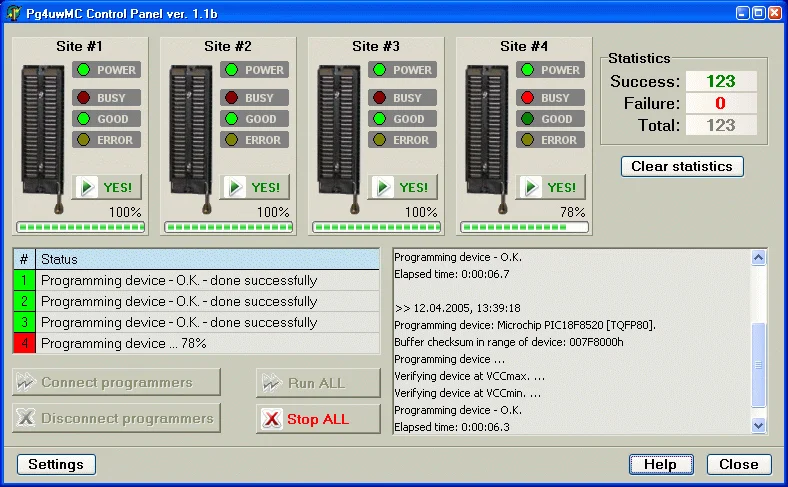Click the Site #3 BUSY indicator LED
The image size is (788, 487).
379,98
